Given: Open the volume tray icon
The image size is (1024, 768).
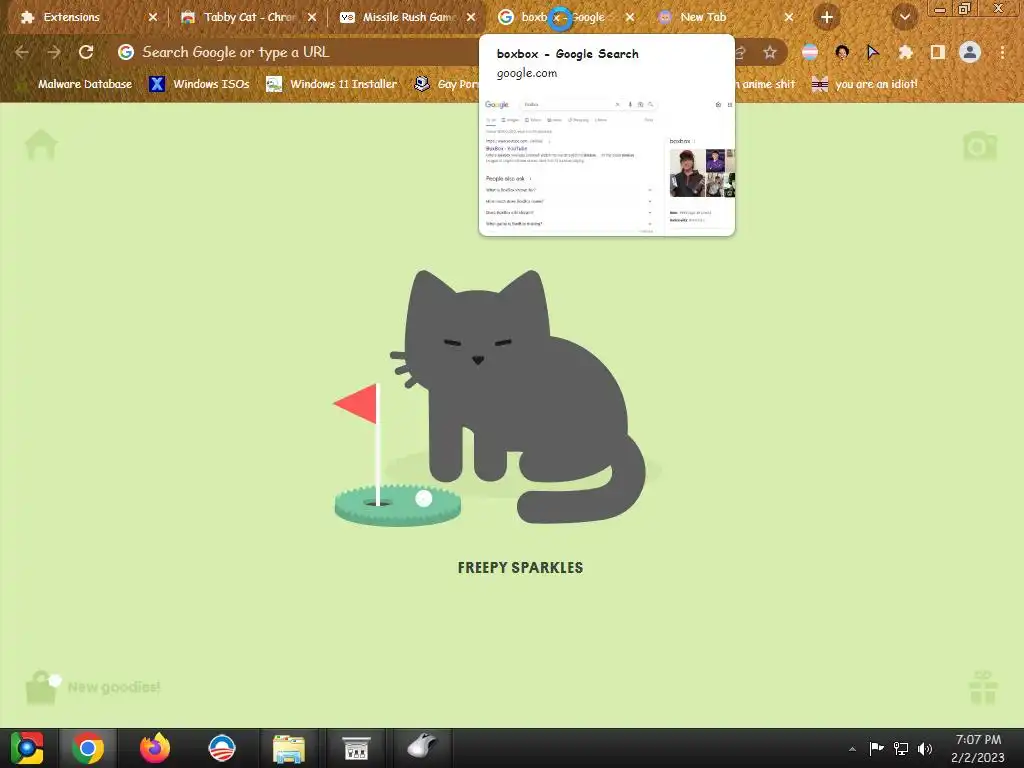Looking at the screenshot, I should (x=925, y=748).
